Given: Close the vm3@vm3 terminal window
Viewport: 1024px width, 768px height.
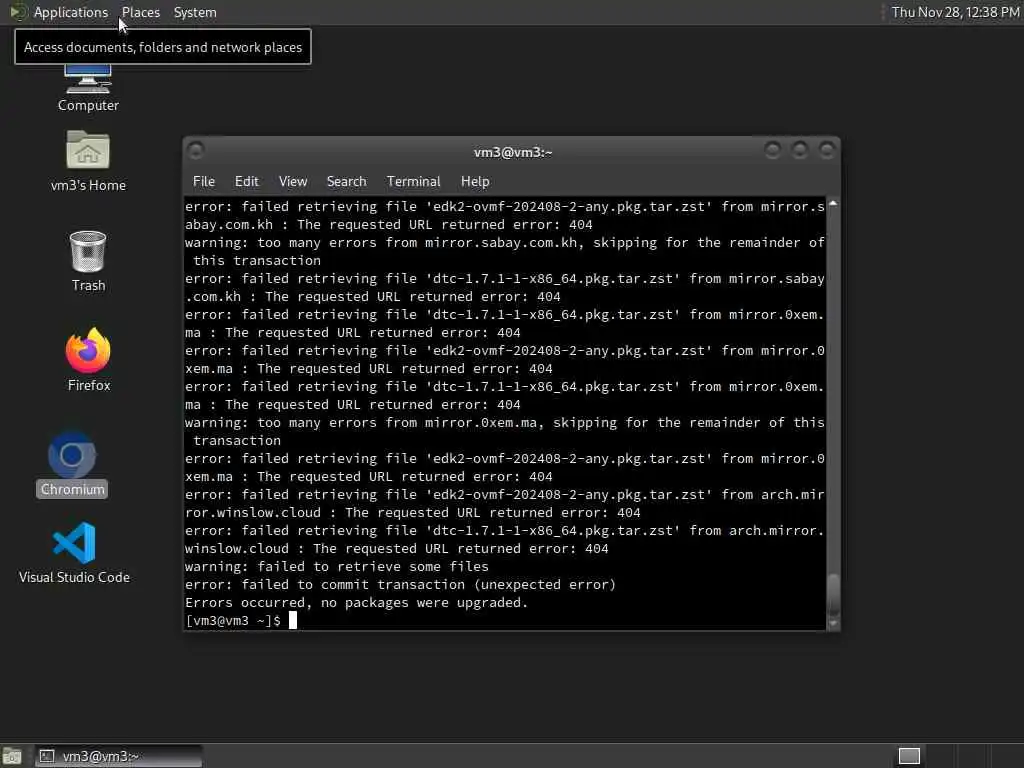Looking at the screenshot, I should 827,151.
